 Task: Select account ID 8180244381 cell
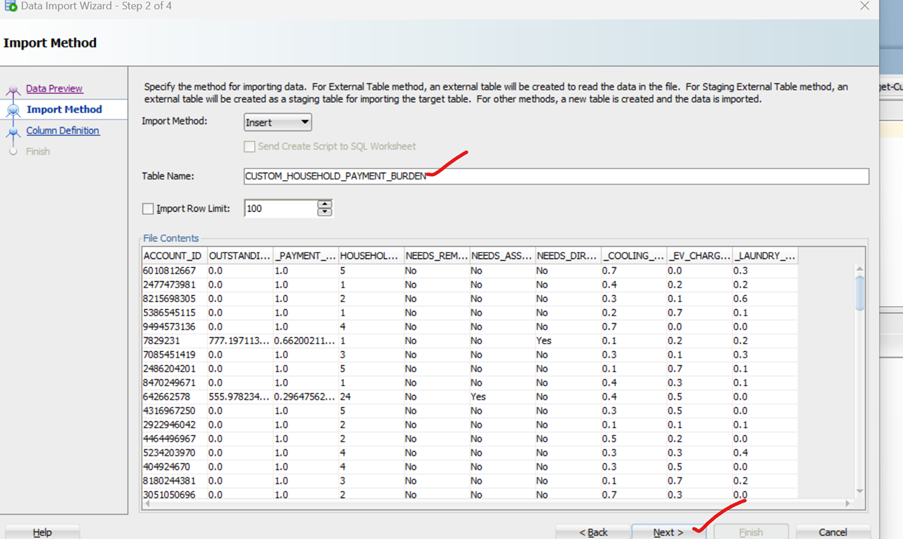click(x=174, y=481)
